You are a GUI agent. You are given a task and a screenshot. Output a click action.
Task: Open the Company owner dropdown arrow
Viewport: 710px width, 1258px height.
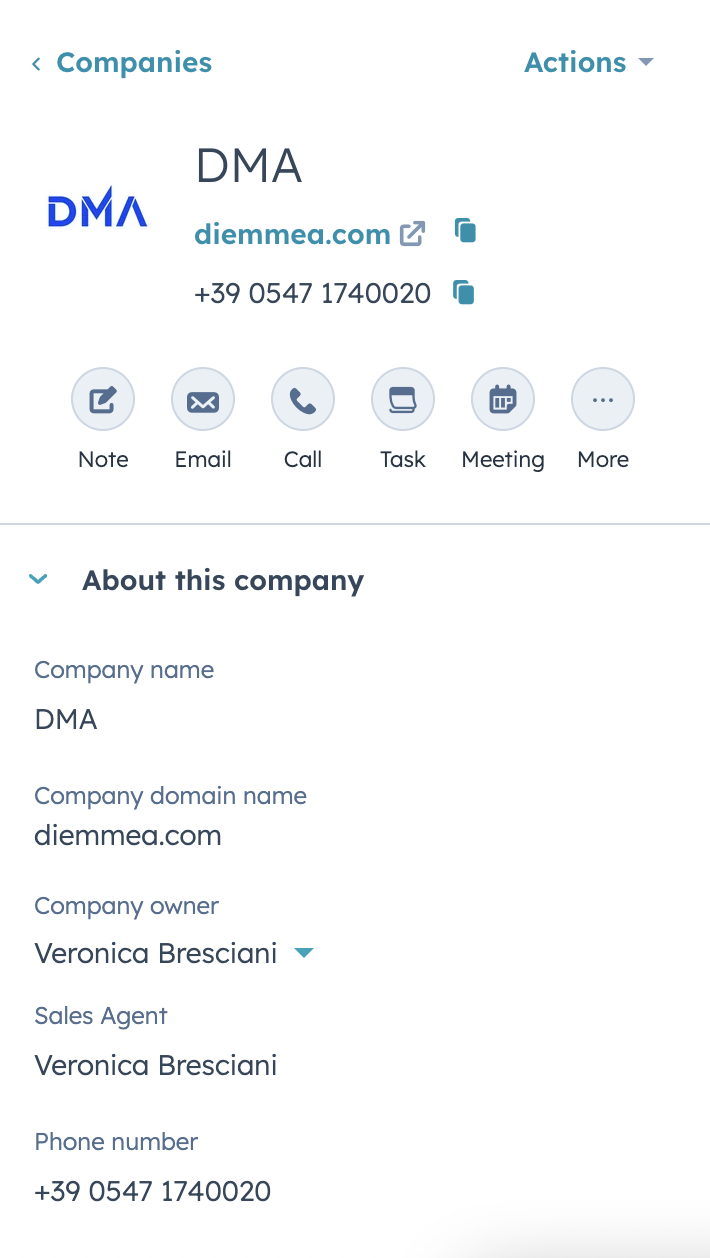304,953
